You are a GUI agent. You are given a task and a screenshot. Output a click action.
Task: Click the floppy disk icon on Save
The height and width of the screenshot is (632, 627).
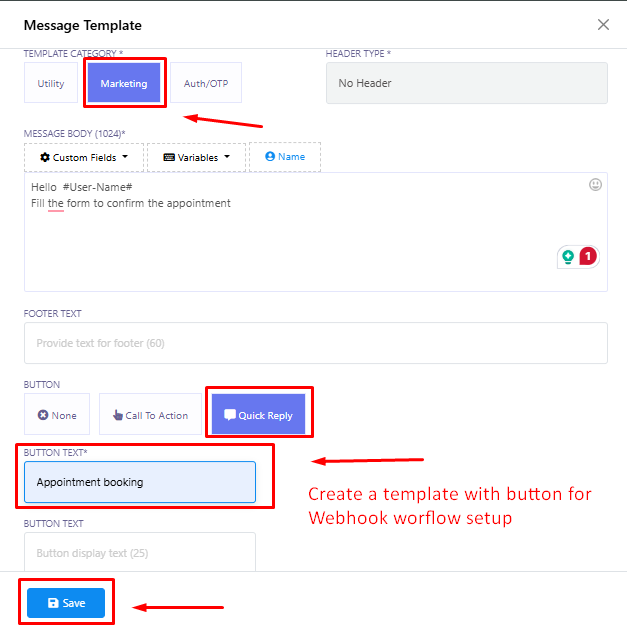click(x=53, y=603)
